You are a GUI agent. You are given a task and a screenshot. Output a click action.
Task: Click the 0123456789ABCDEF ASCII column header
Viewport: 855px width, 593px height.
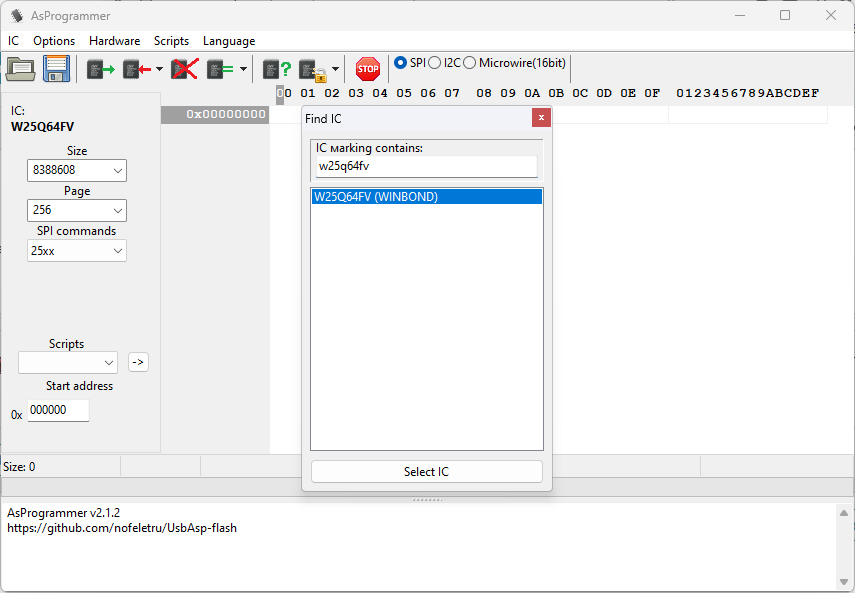click(748, 93)
